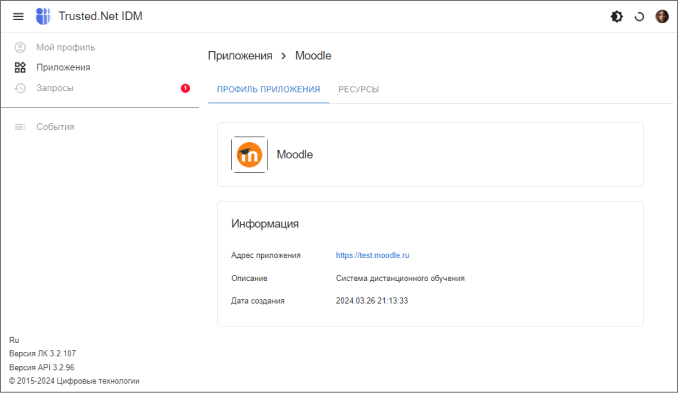The width and height of the screenshot is (678, 393).
Task: Click the creation date 2024.03.26 21:13:33
Action: pyautogui.click(x=372, y=301)
